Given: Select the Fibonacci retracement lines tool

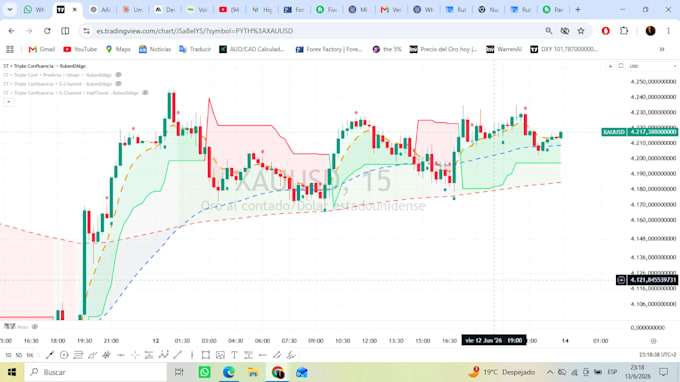Looking at the screenshot, I should [78, 355].
